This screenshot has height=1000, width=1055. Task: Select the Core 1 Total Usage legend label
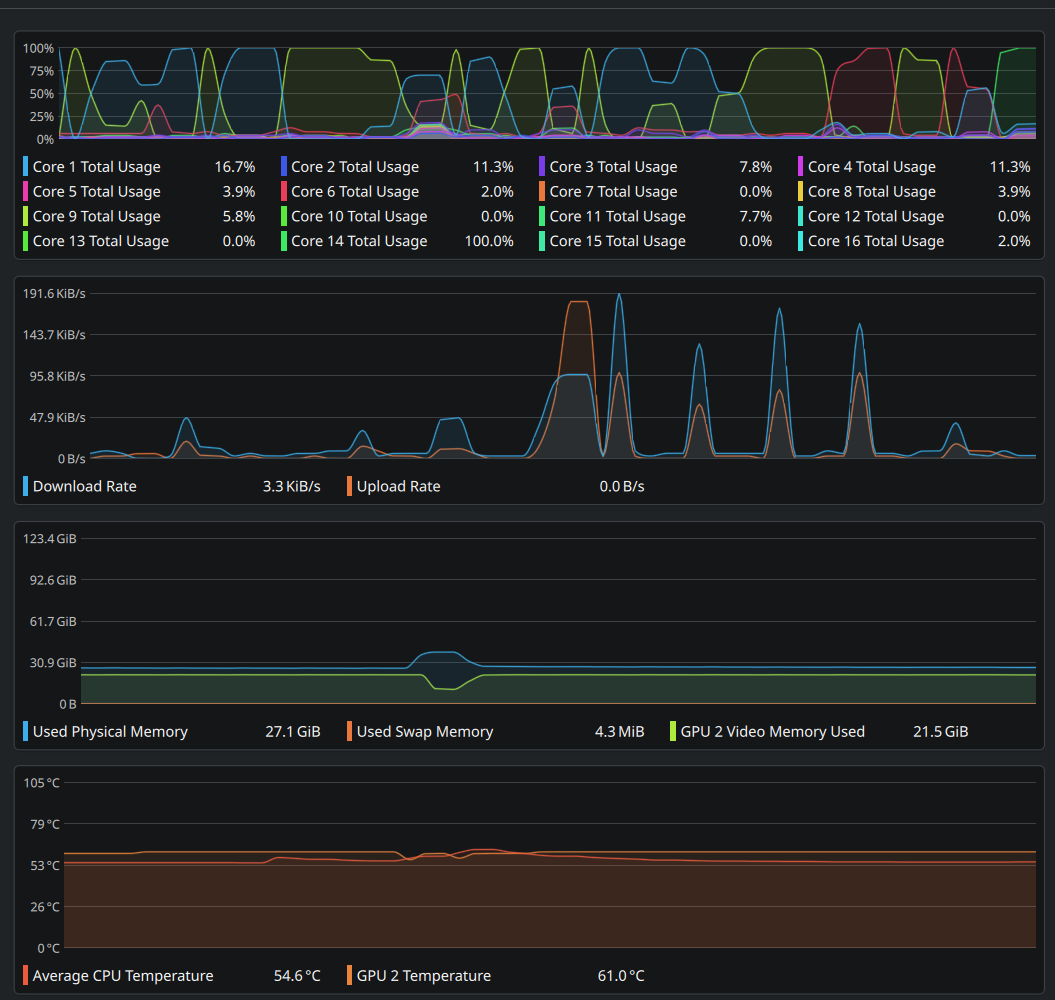97,167
